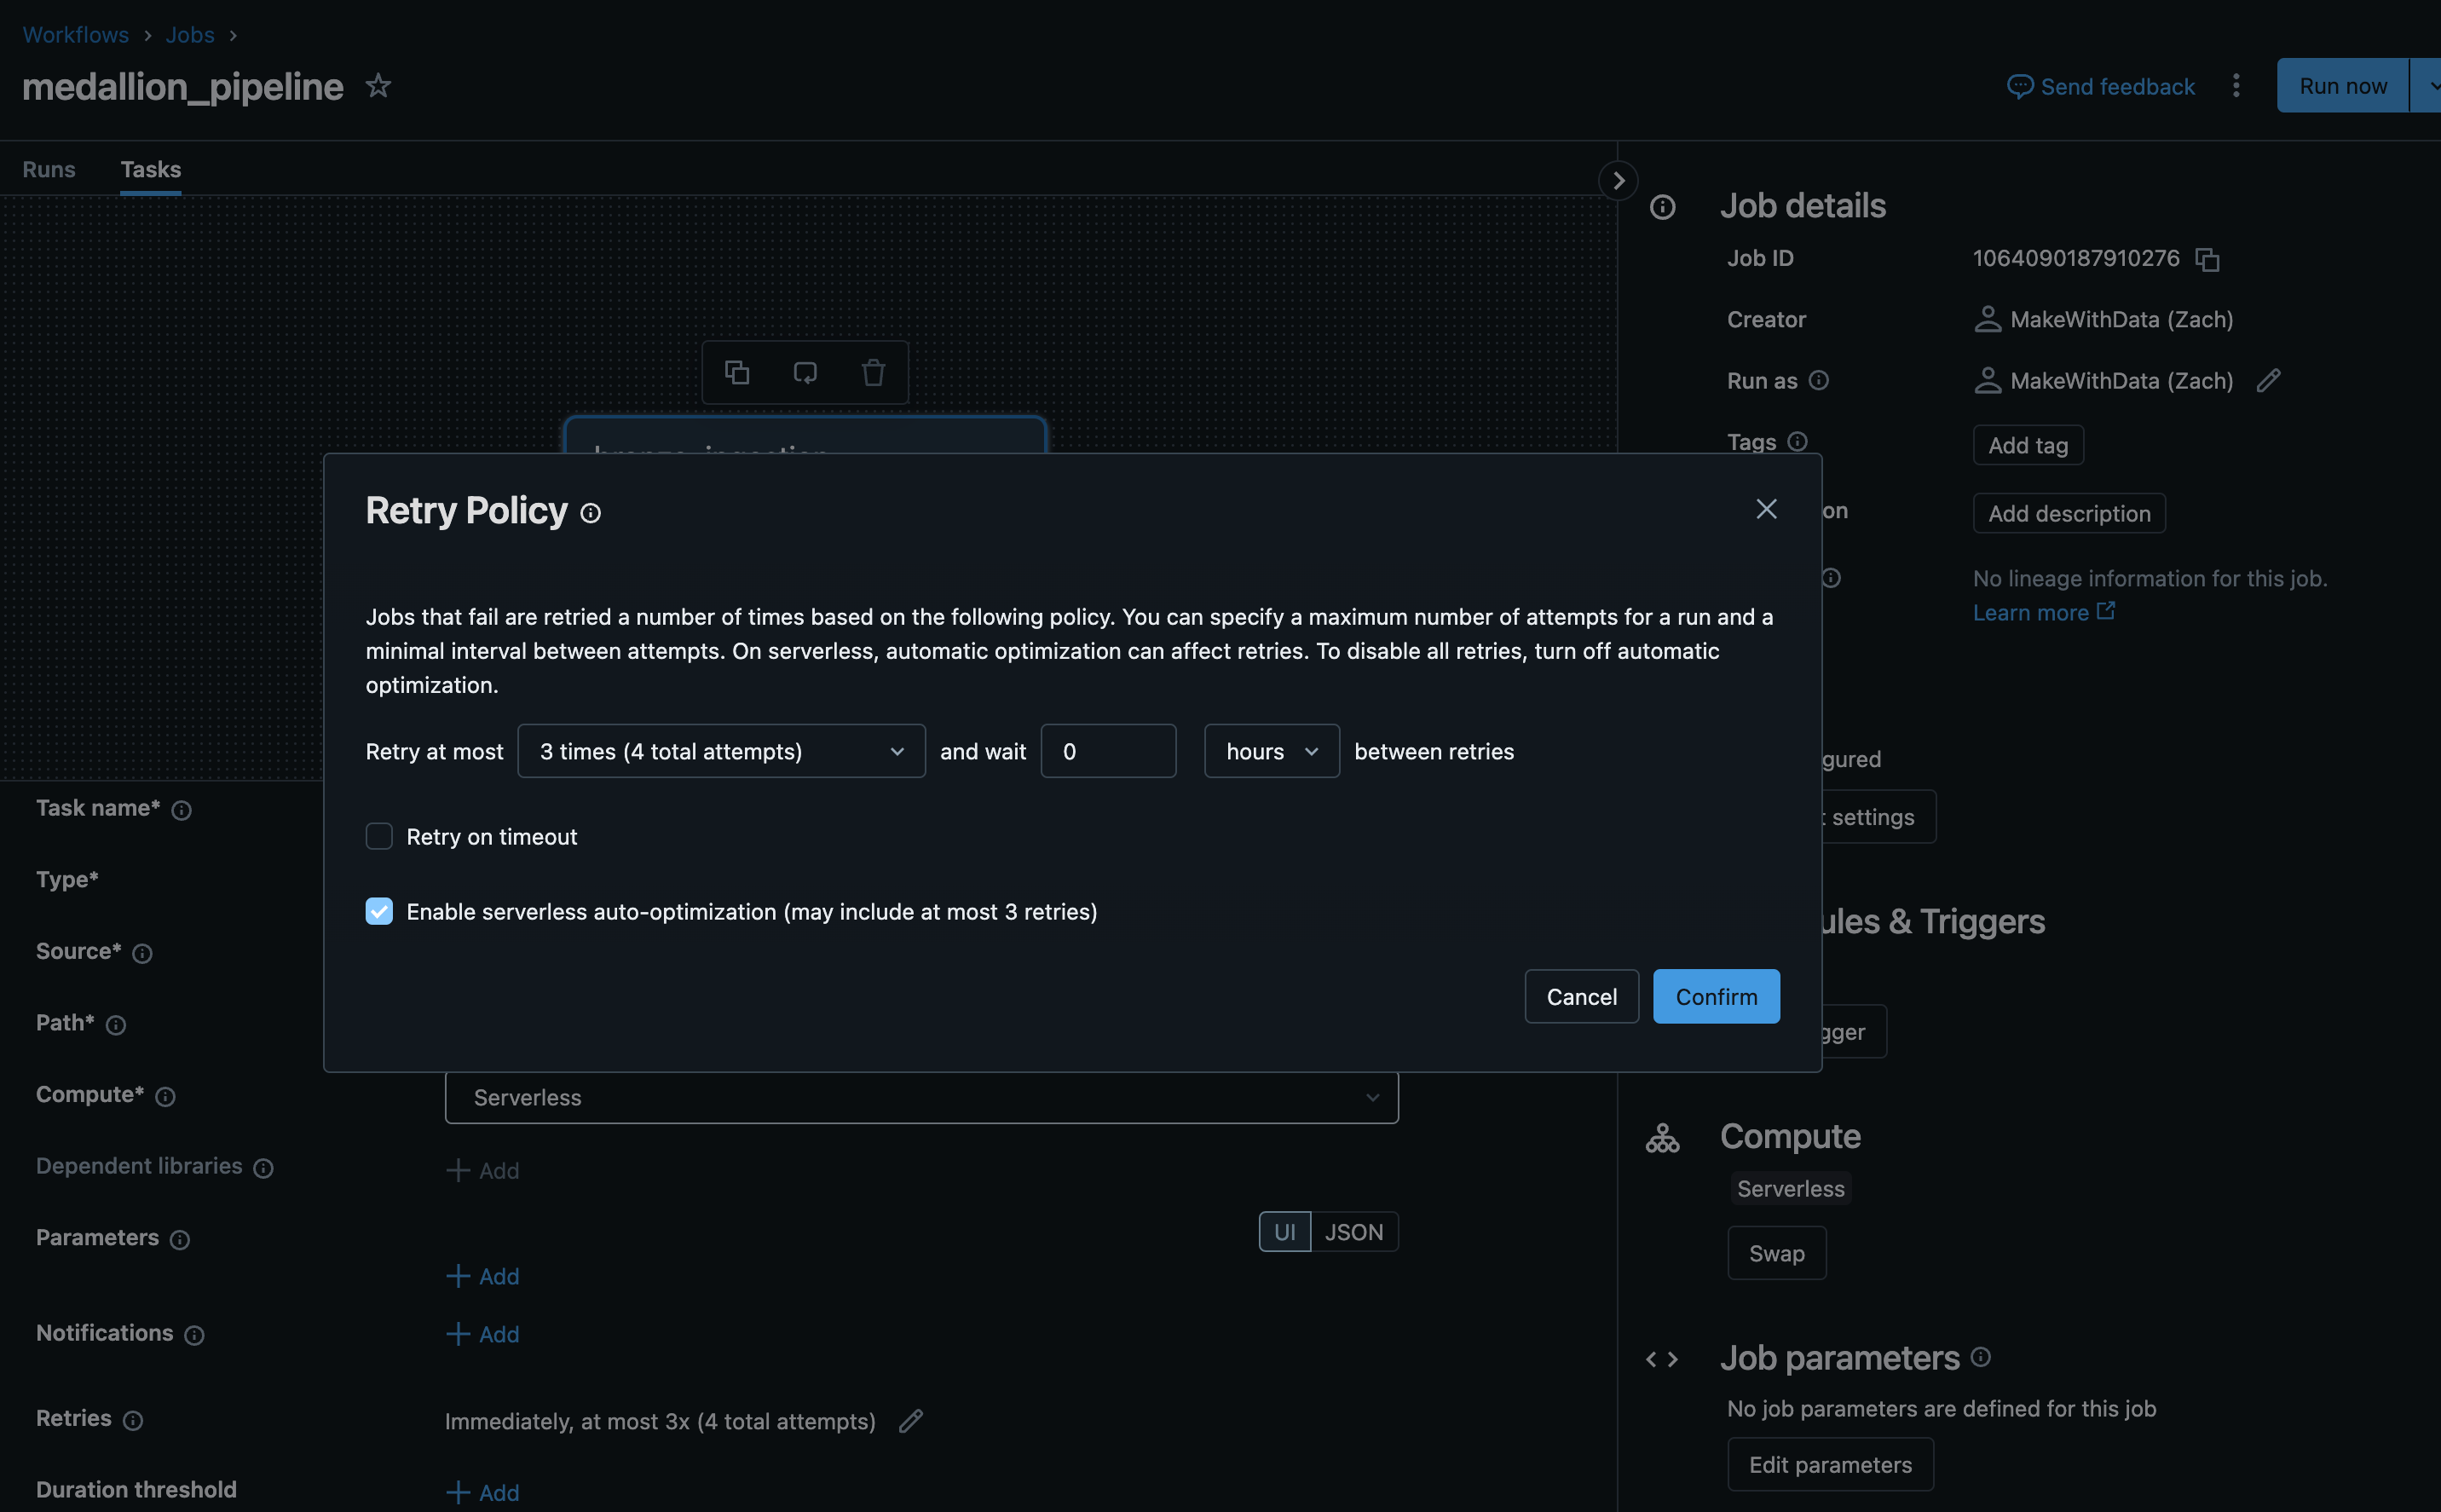The height and width of the screenshot is (1512, 2441).
Task: Click the delete task trash icon
Action: 873,373
